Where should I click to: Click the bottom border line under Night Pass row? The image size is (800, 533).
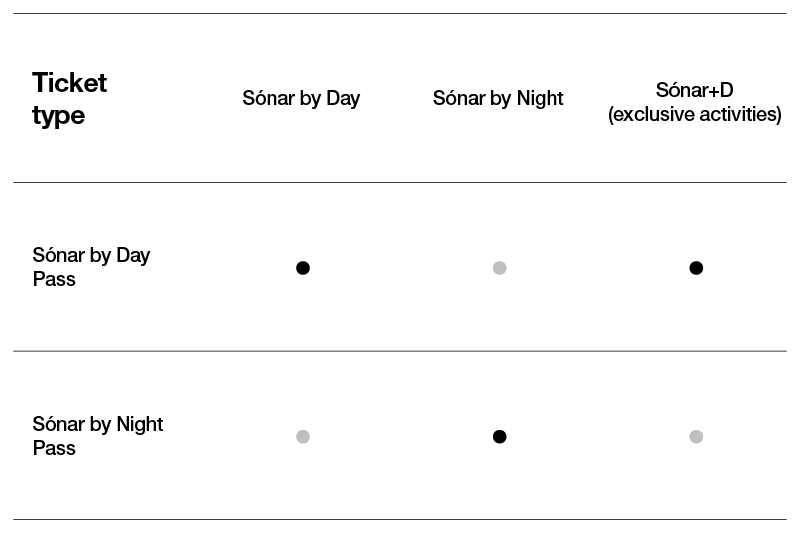coord(400,520)
